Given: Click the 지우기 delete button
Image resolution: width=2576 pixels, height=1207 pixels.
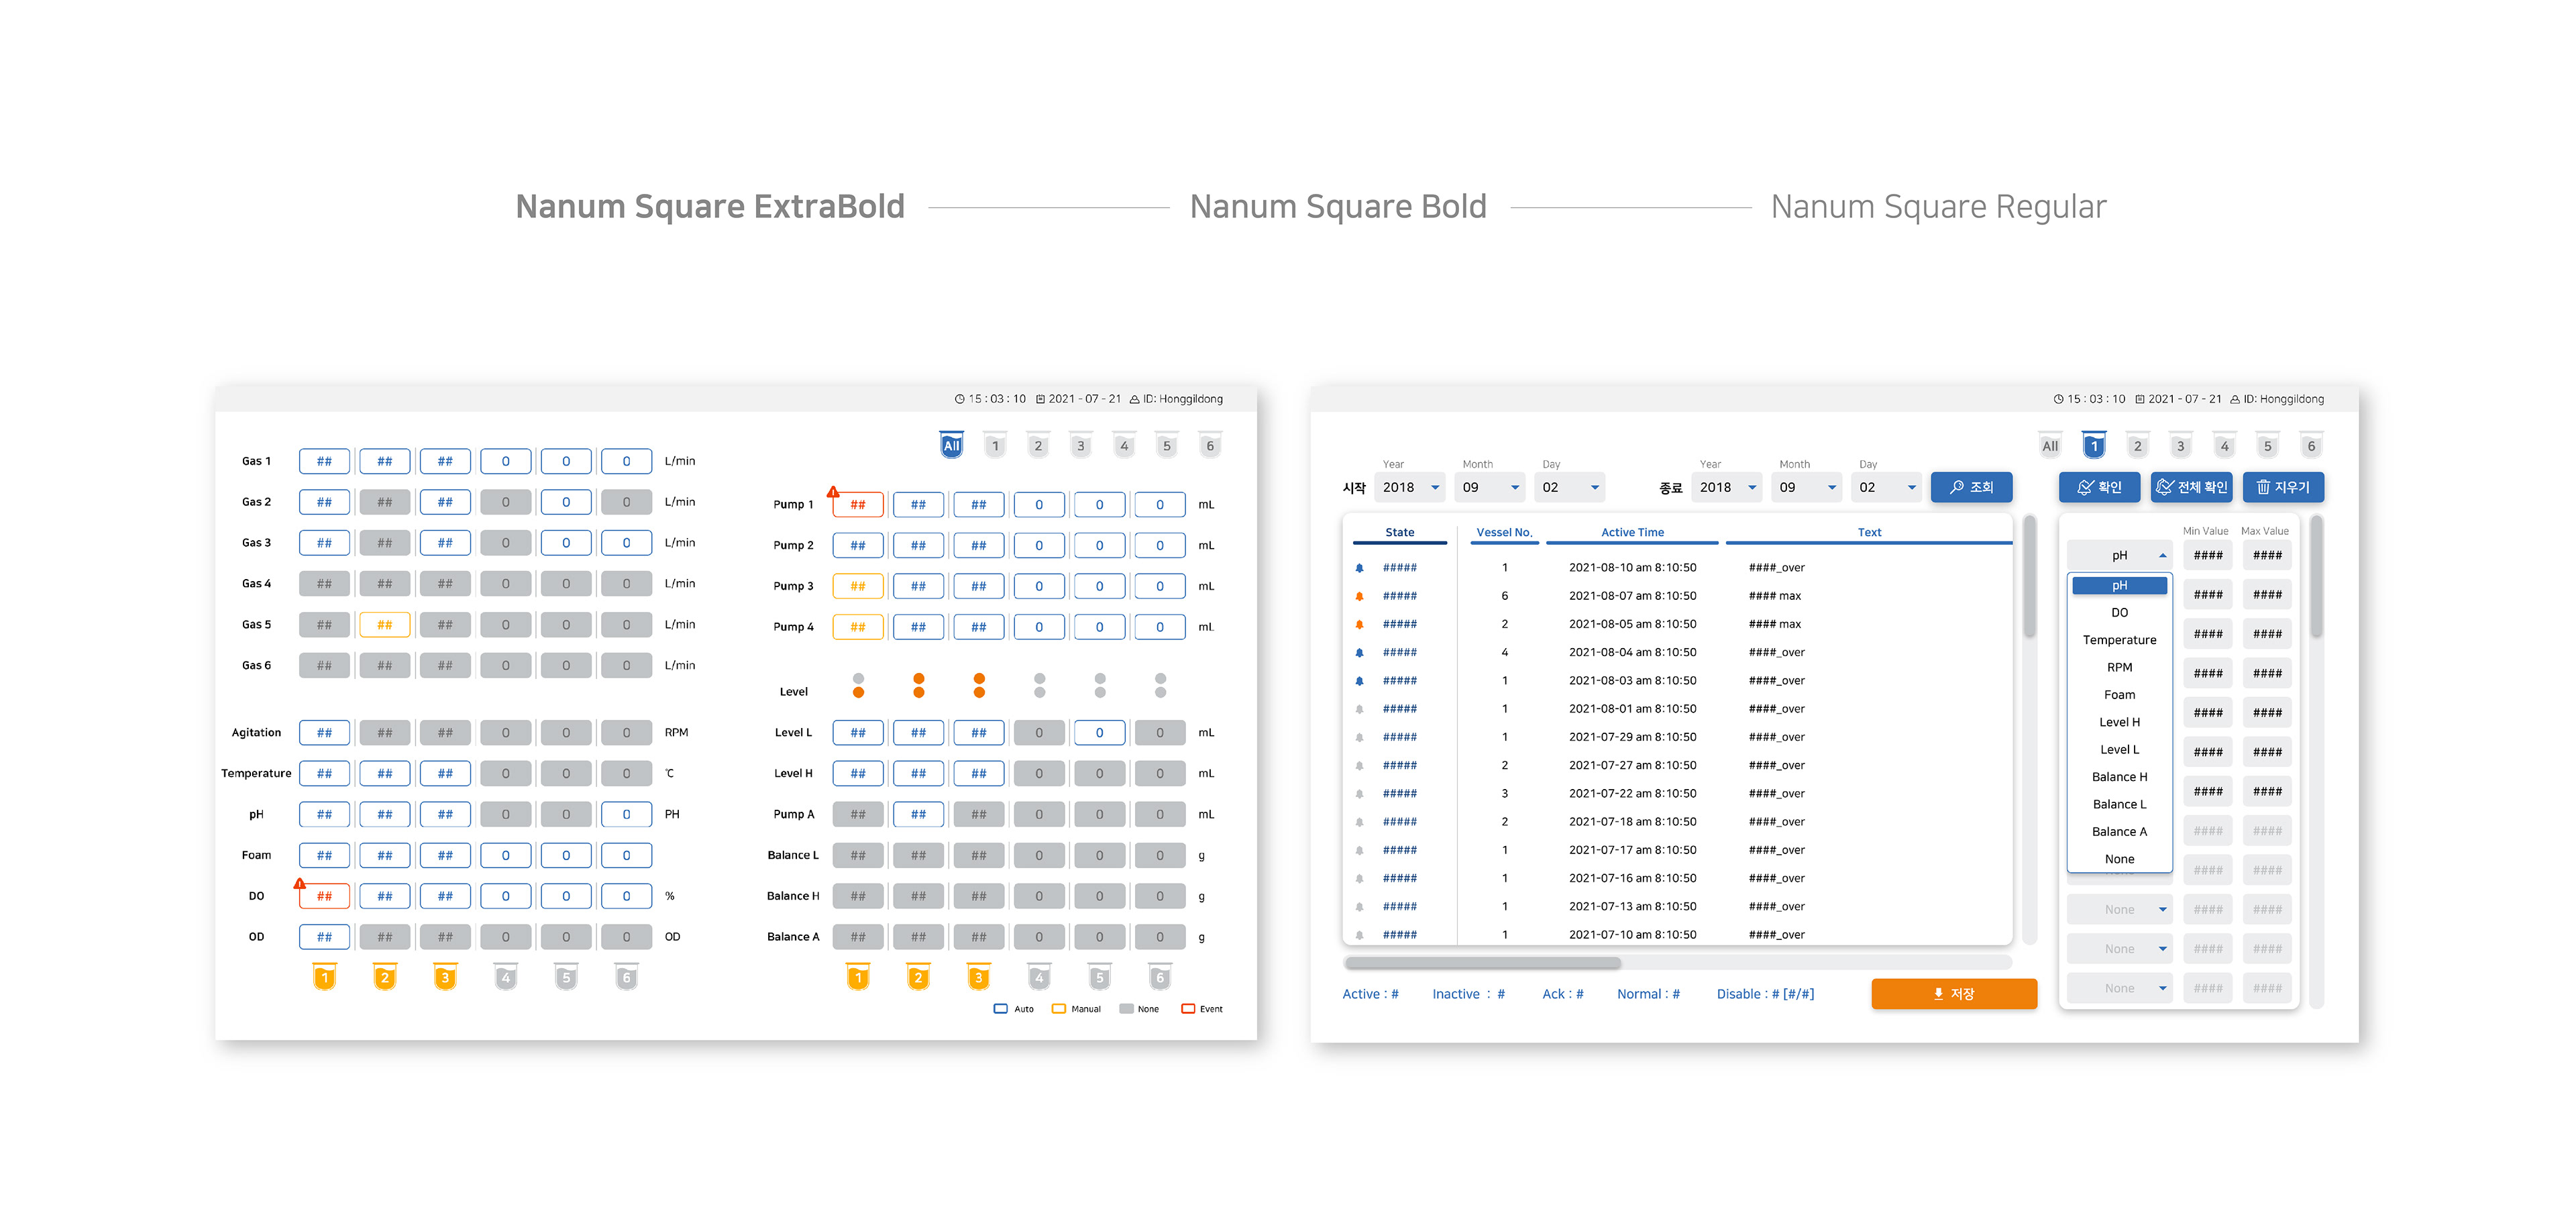Looking at the screenshot, I should pyautogui.click(x=2283, y=487).
